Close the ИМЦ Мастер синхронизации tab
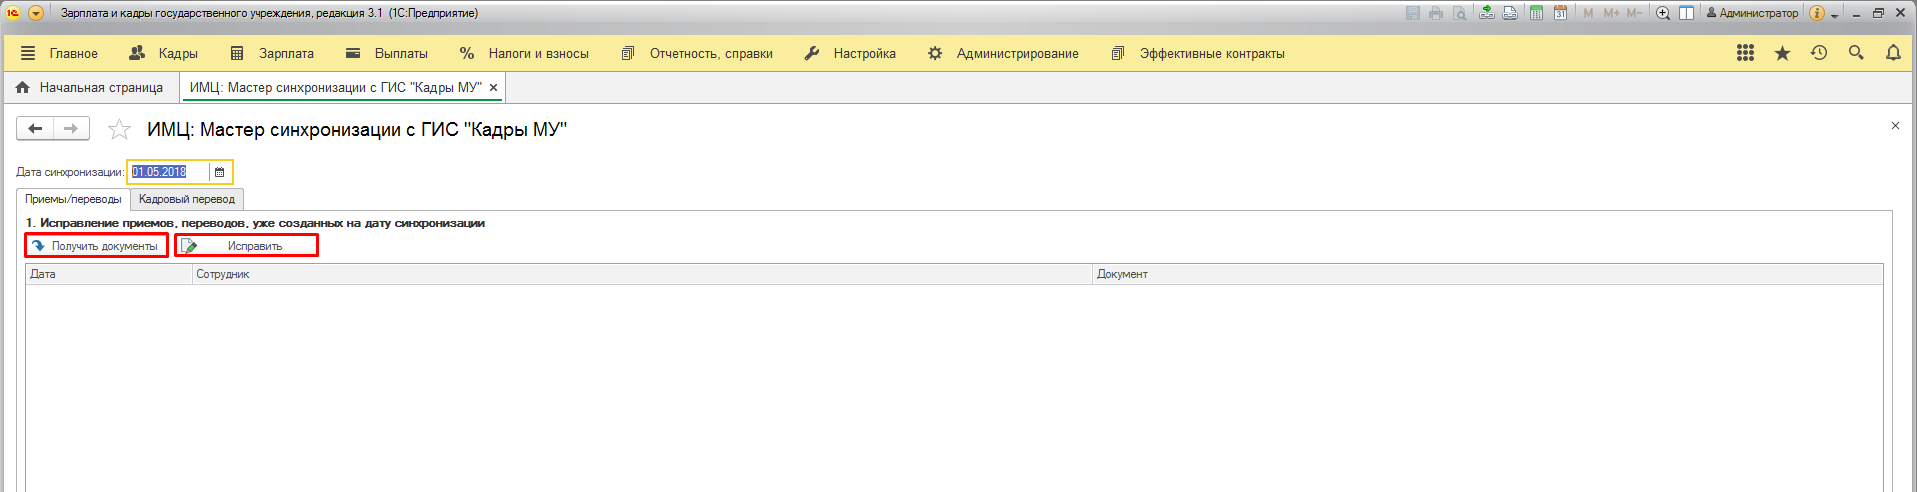 pyautogui.click(x=493, y=88)
